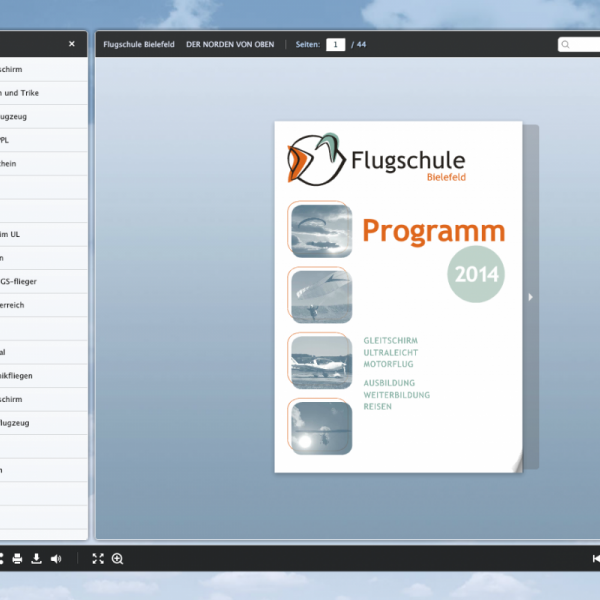The height and width of the screenshot is (600, 600).
Task: Enter fullscreen mode with the expand icon
Action: click(98, 559)
